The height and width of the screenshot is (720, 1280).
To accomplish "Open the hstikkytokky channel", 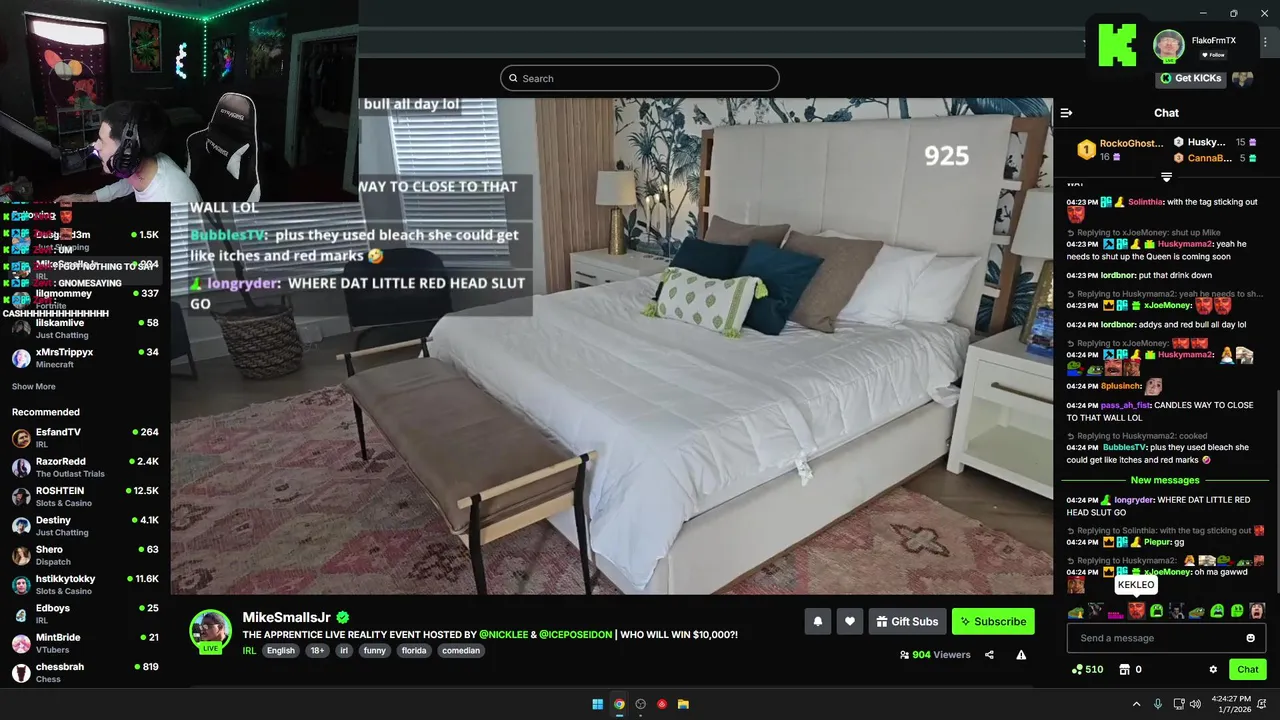I will 85,585.
